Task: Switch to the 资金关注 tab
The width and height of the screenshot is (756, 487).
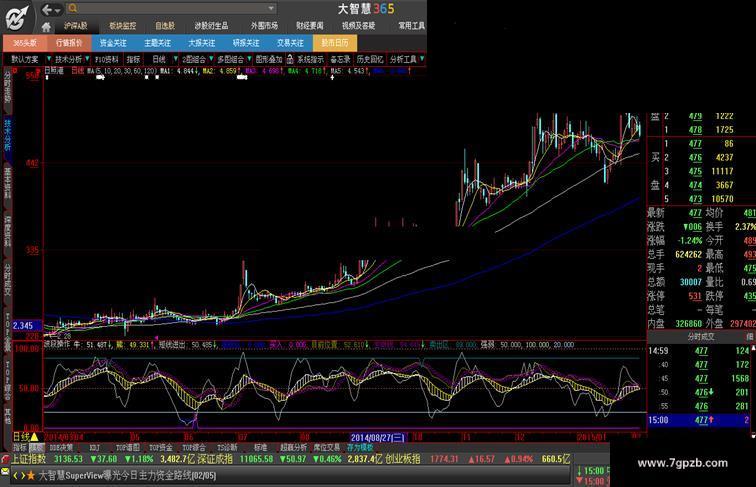Action: (x=113, y=43)
